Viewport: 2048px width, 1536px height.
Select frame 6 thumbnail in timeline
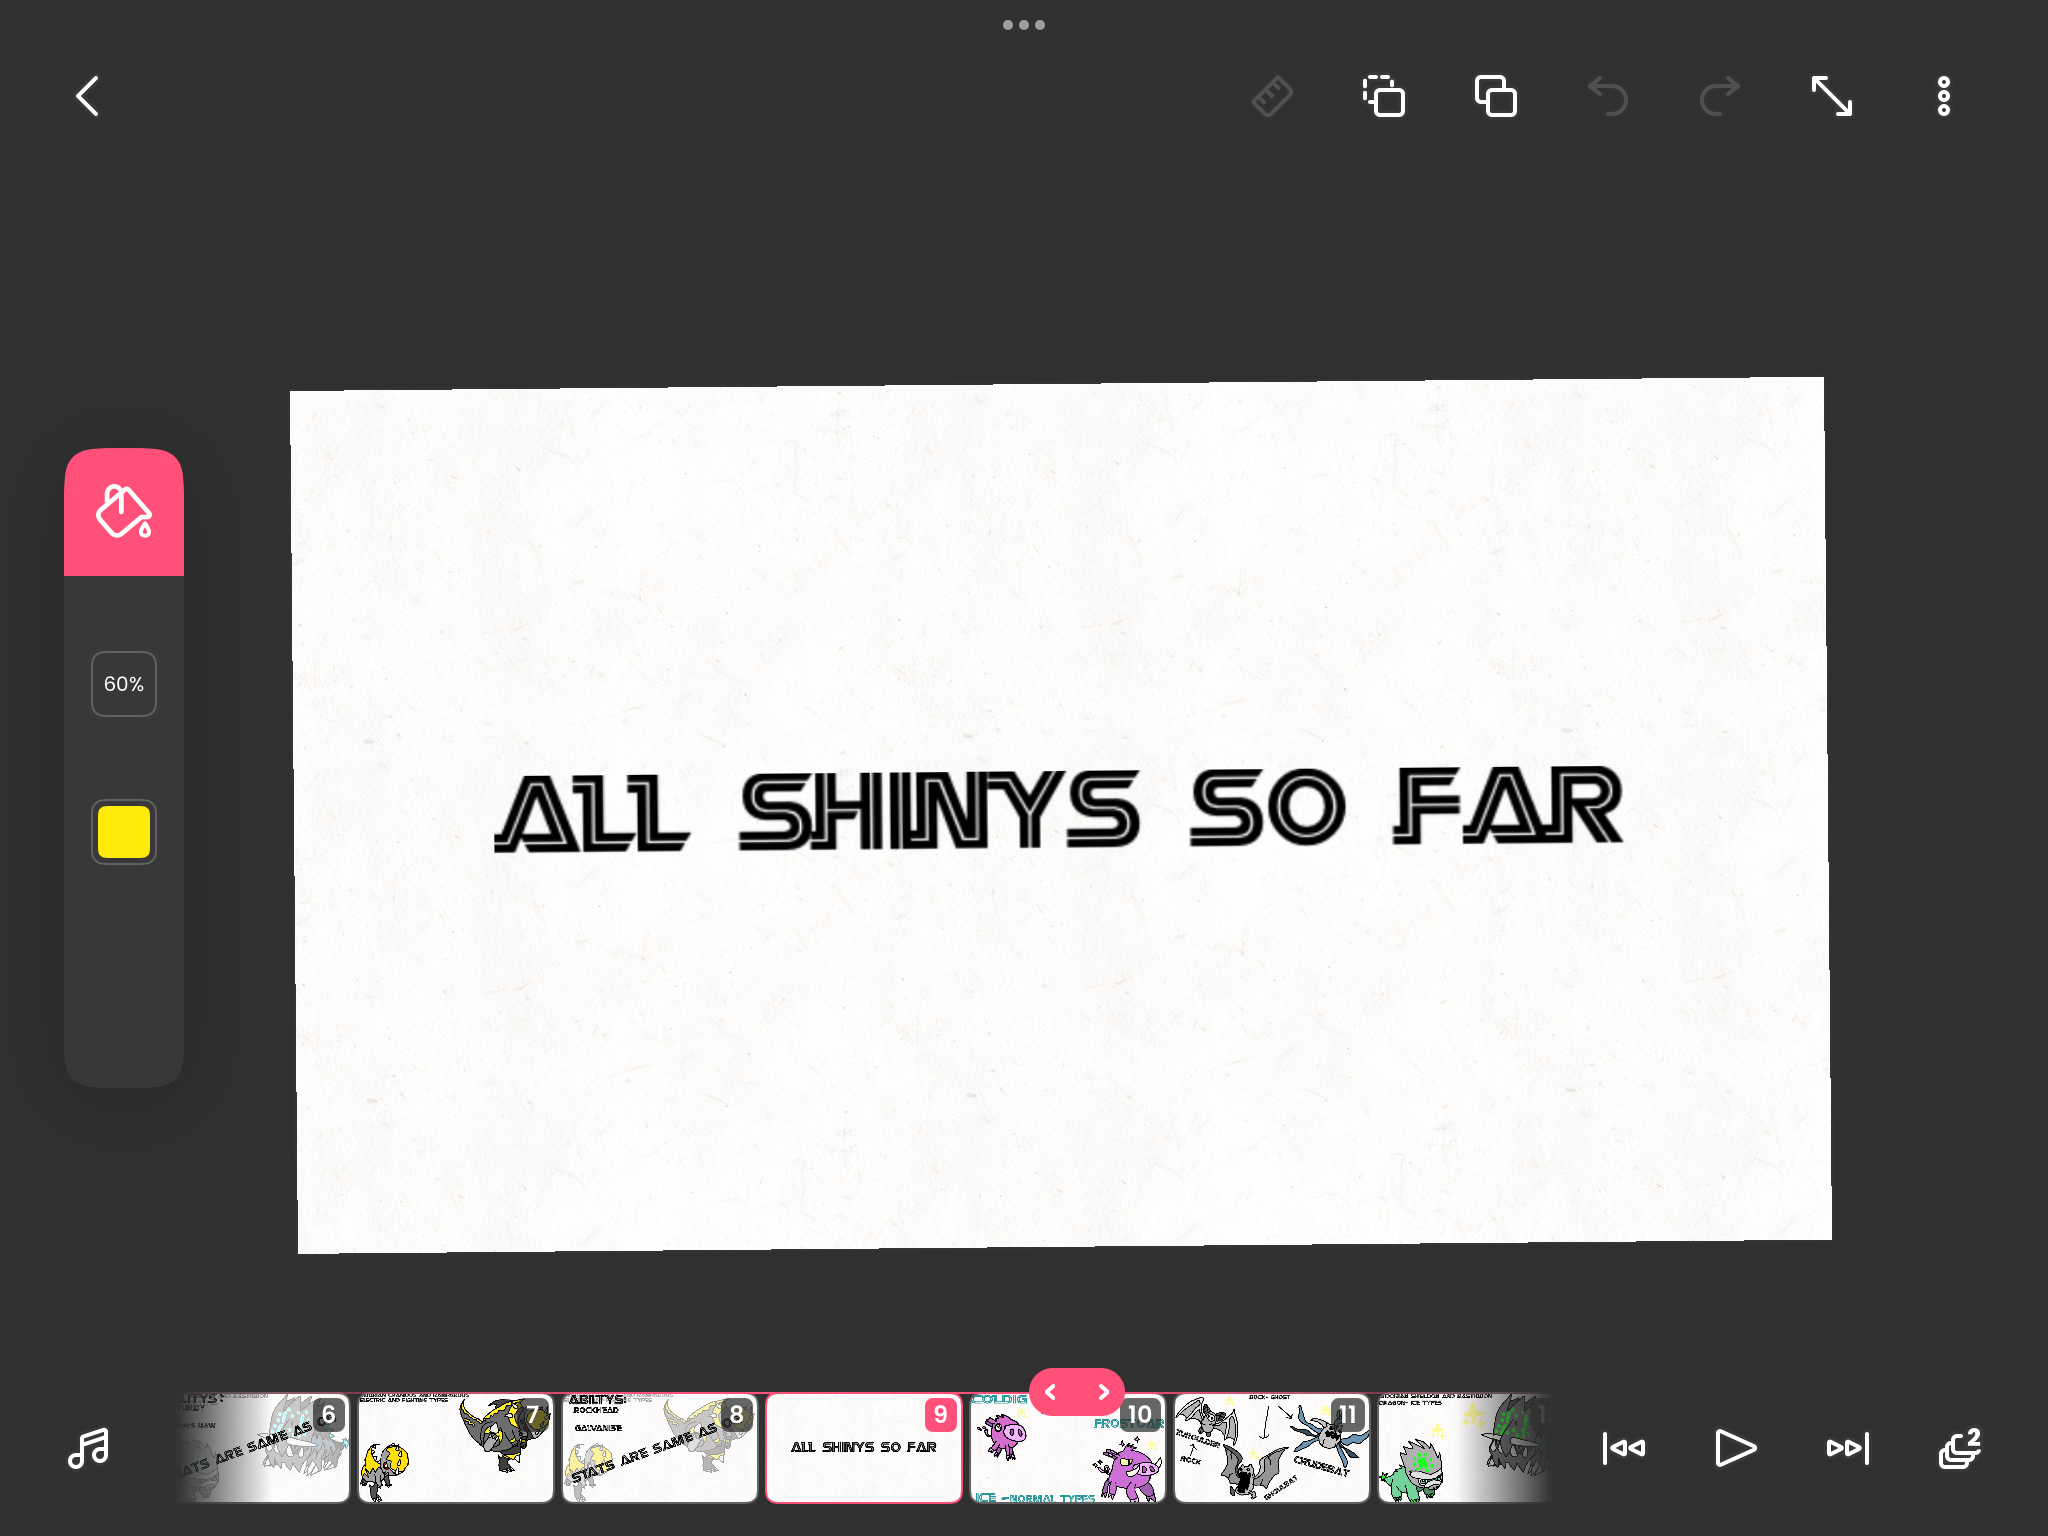pos(263,1448)
